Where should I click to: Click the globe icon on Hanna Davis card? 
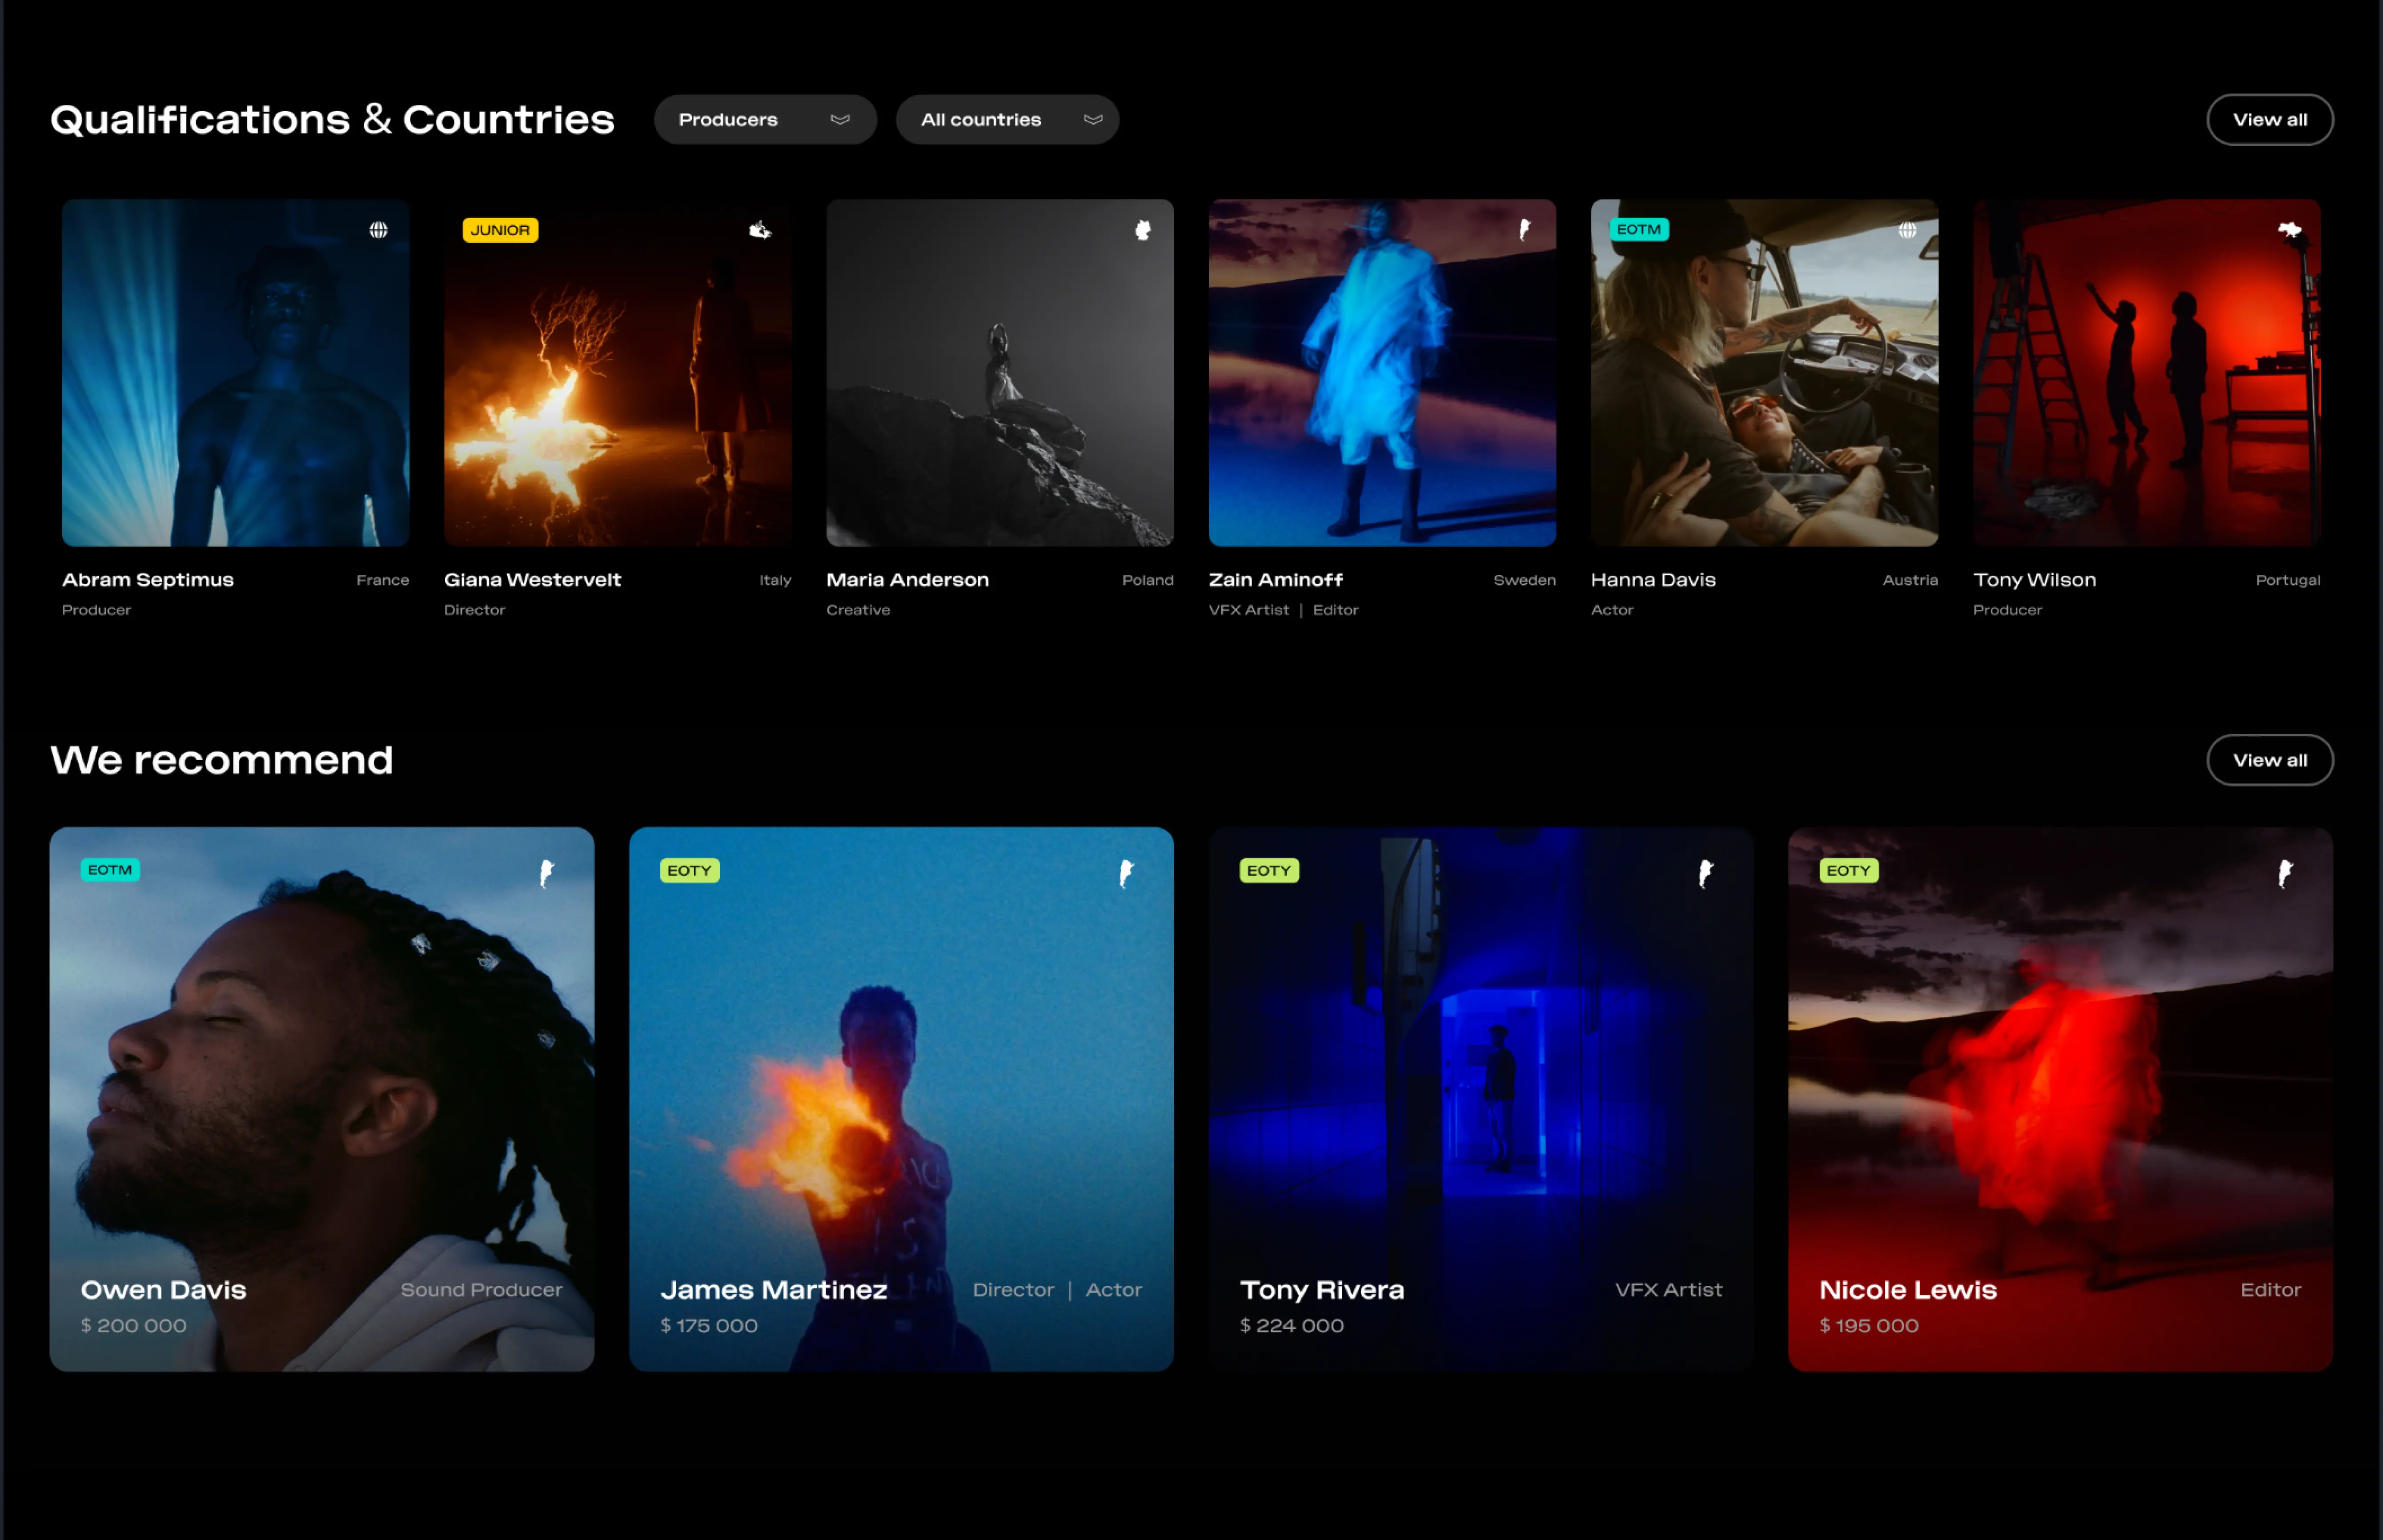tap(1908, 230)
